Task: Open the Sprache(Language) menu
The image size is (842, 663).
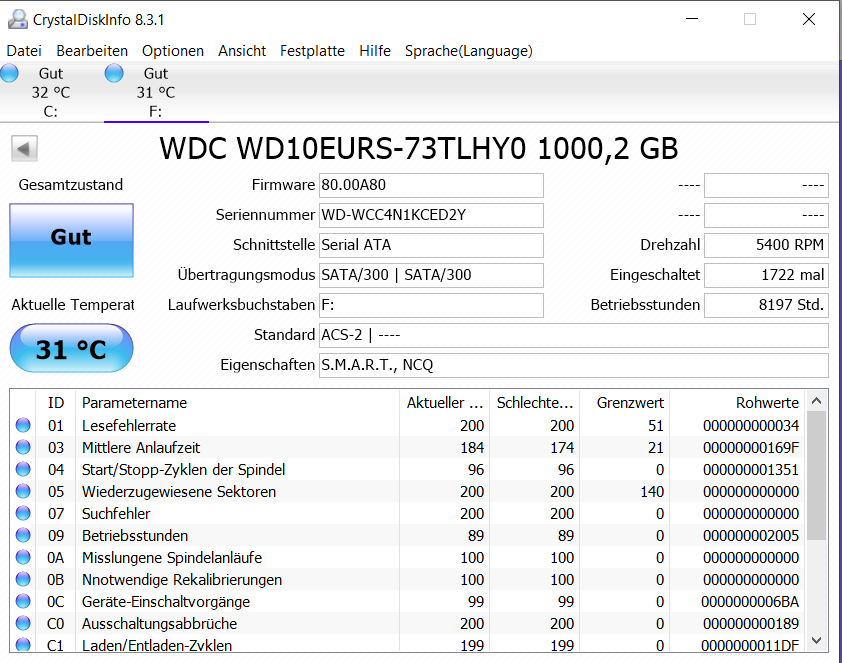Action: pos(468,51)
